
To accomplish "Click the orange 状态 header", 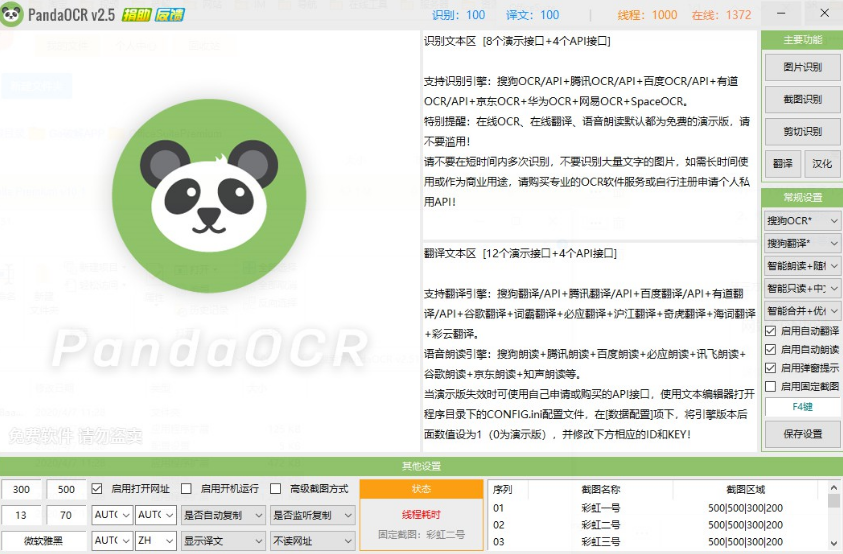I will (x=422, y=489).
